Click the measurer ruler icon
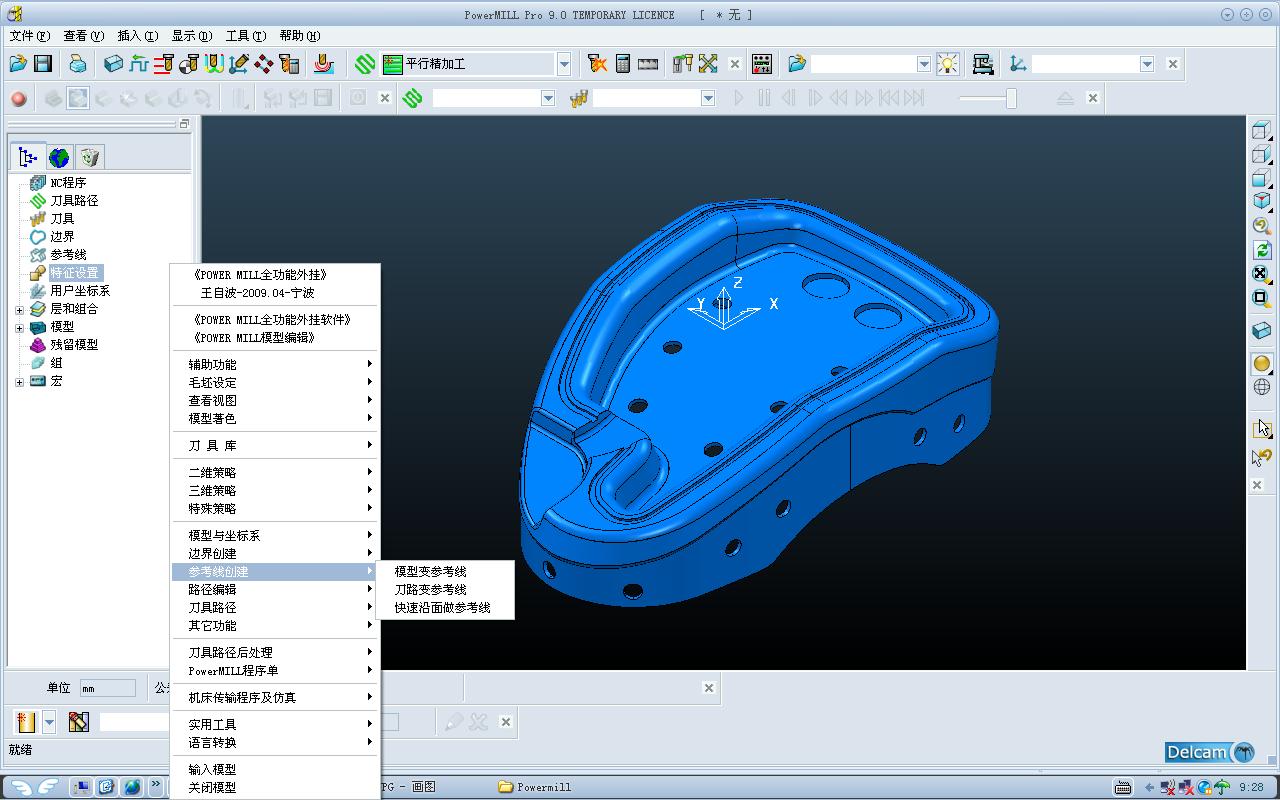 click(648, 64)
